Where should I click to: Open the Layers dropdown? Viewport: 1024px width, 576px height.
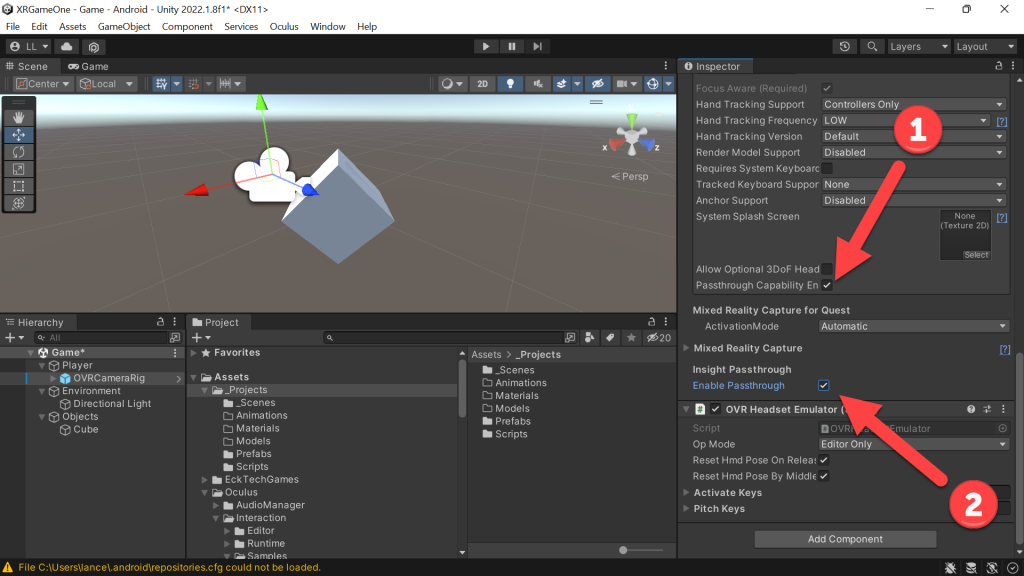(x=918, y=46)
